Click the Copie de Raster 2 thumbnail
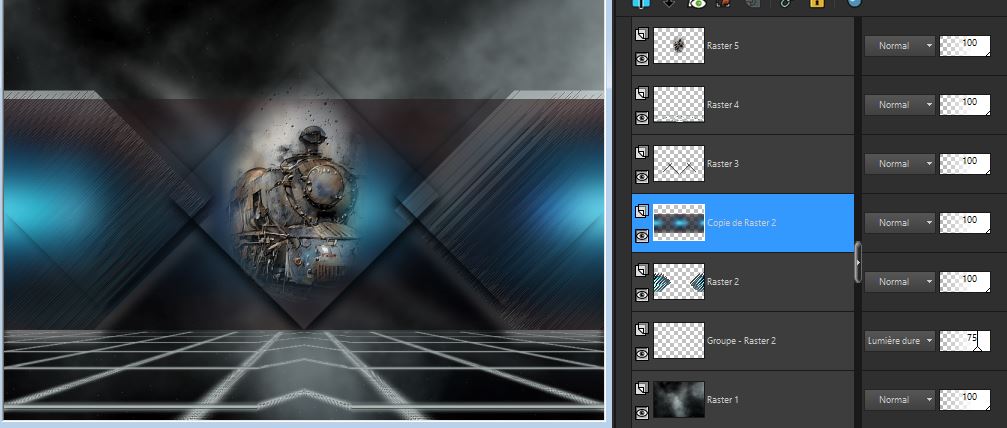Viewport: 1007px width, 428px height. pyautogui.click(x=679, y=223)
